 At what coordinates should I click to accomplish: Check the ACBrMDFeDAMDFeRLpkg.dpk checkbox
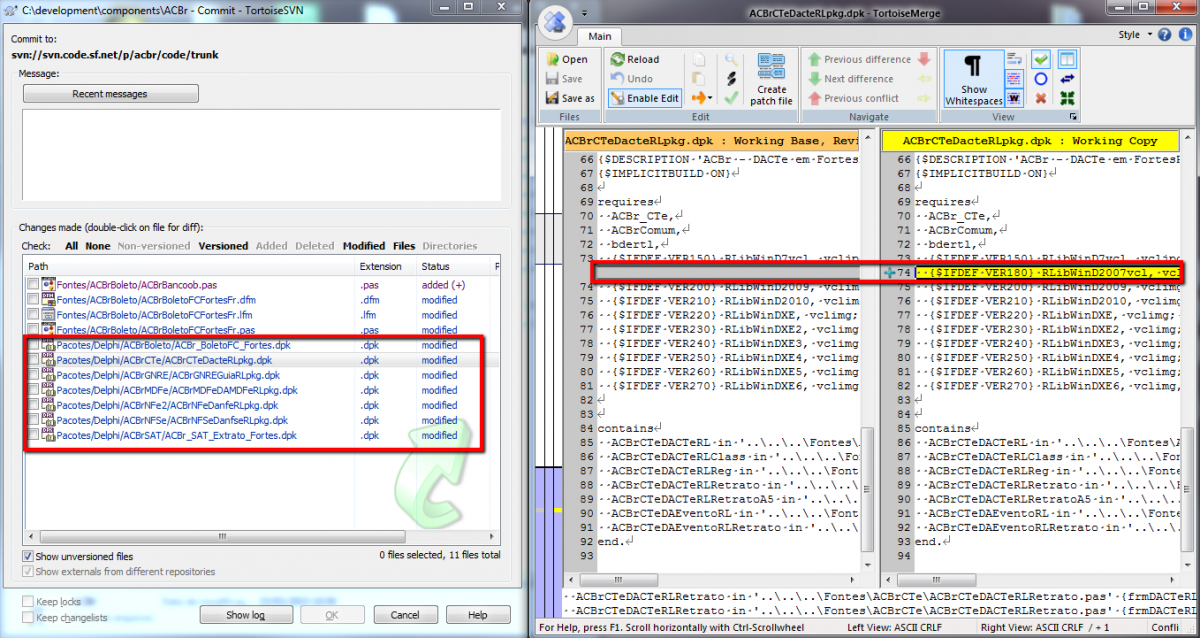pyautogui.click(x=33, y=390)
